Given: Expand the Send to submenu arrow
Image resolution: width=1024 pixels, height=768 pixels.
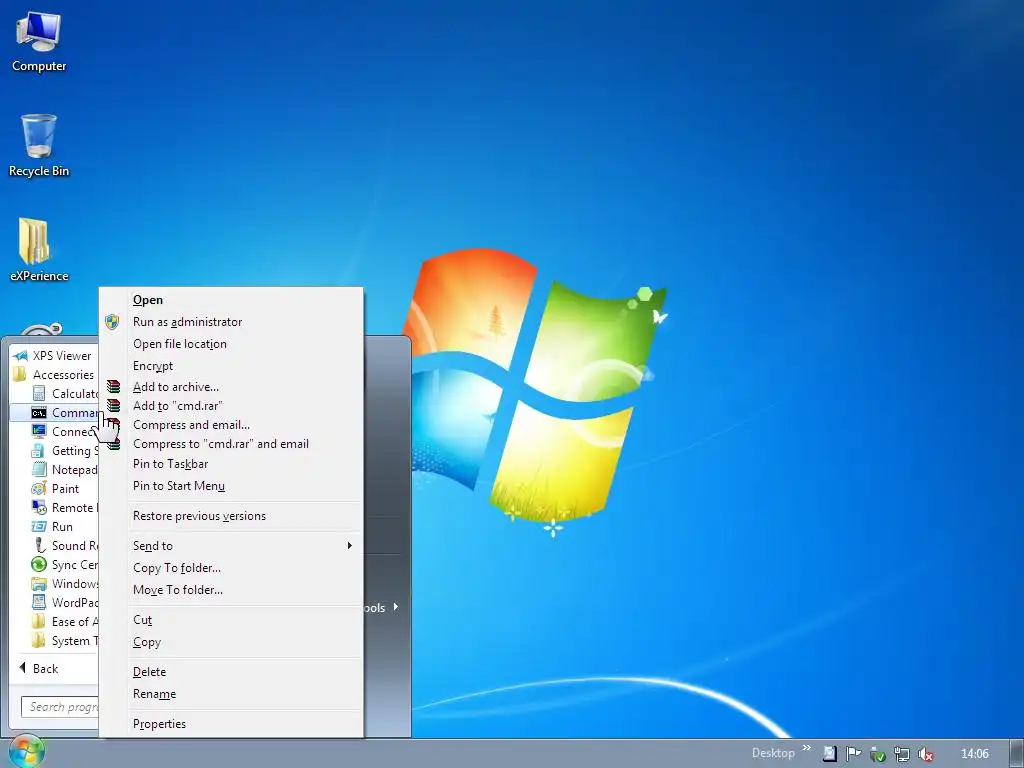Looking at the screenshot, I should 350,545.
